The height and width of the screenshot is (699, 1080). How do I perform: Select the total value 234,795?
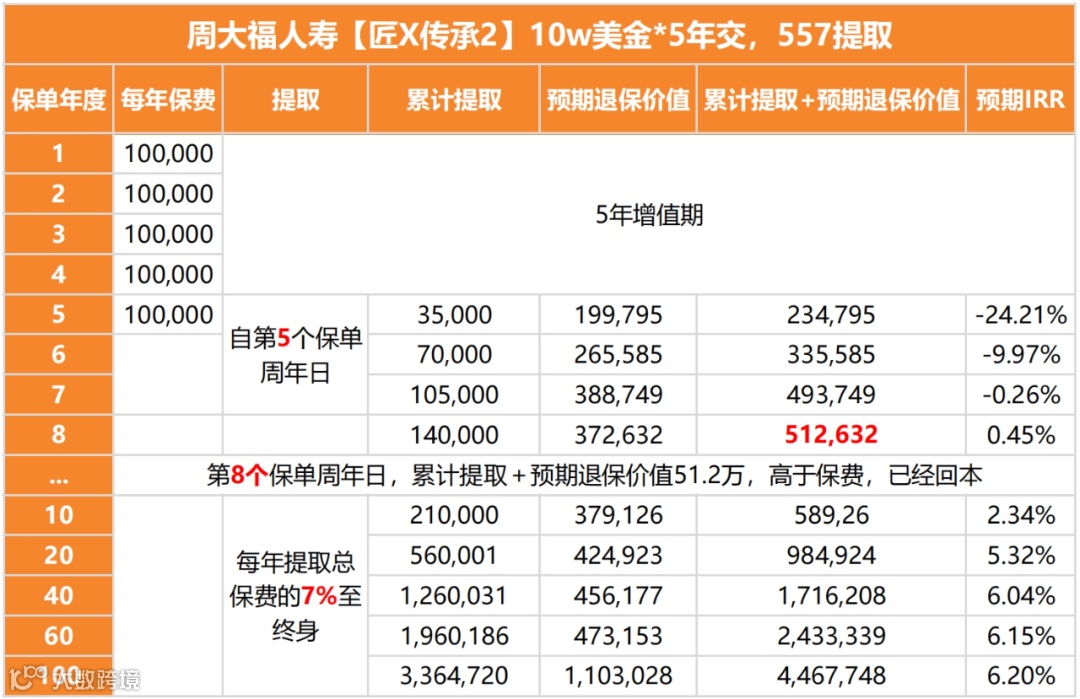click(x=831, y=315)
